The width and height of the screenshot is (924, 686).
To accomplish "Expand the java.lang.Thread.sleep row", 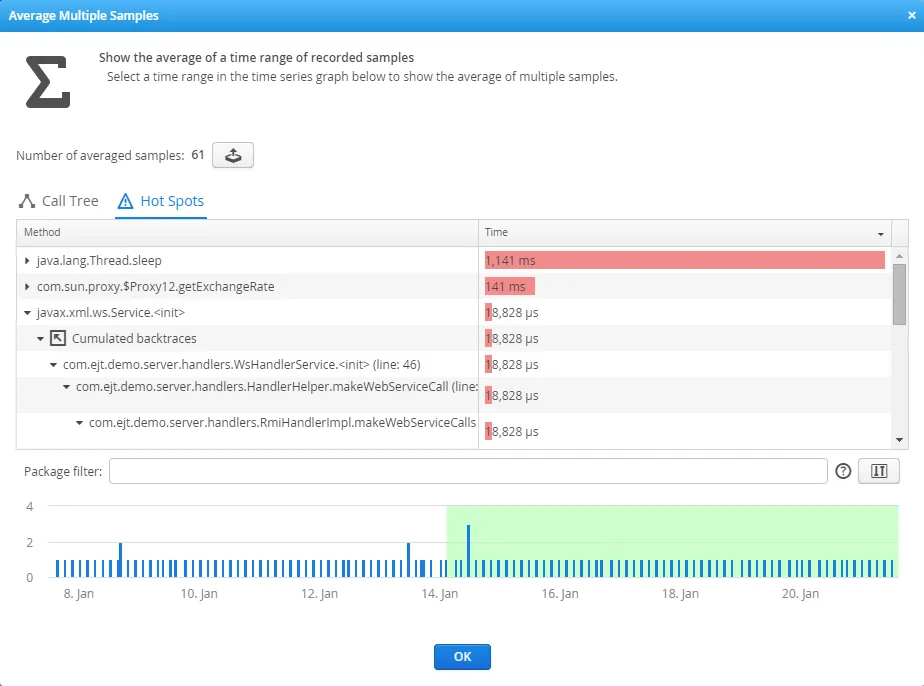I will click(27, 260).
